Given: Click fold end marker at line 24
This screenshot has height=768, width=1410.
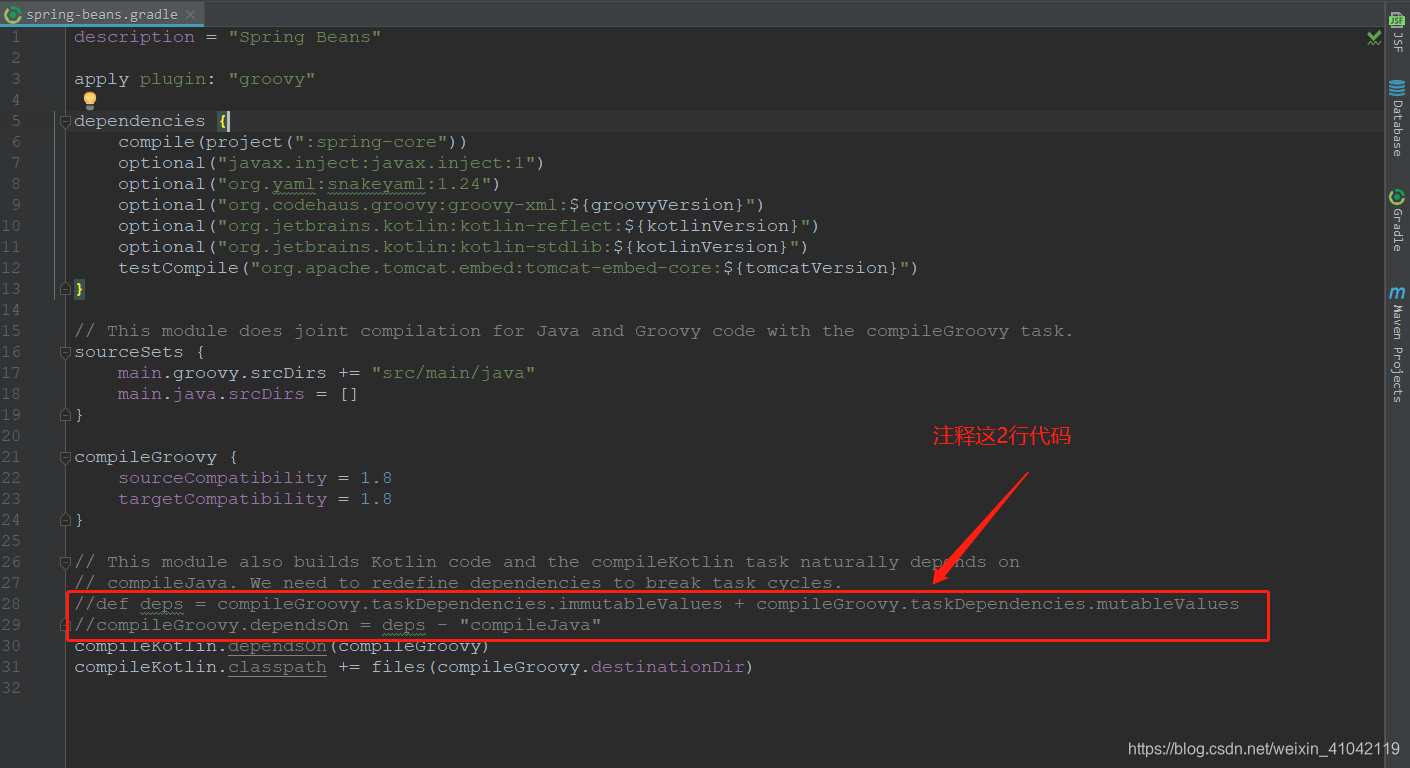Looking at the screenshot, I should click(x=65, y=520).
